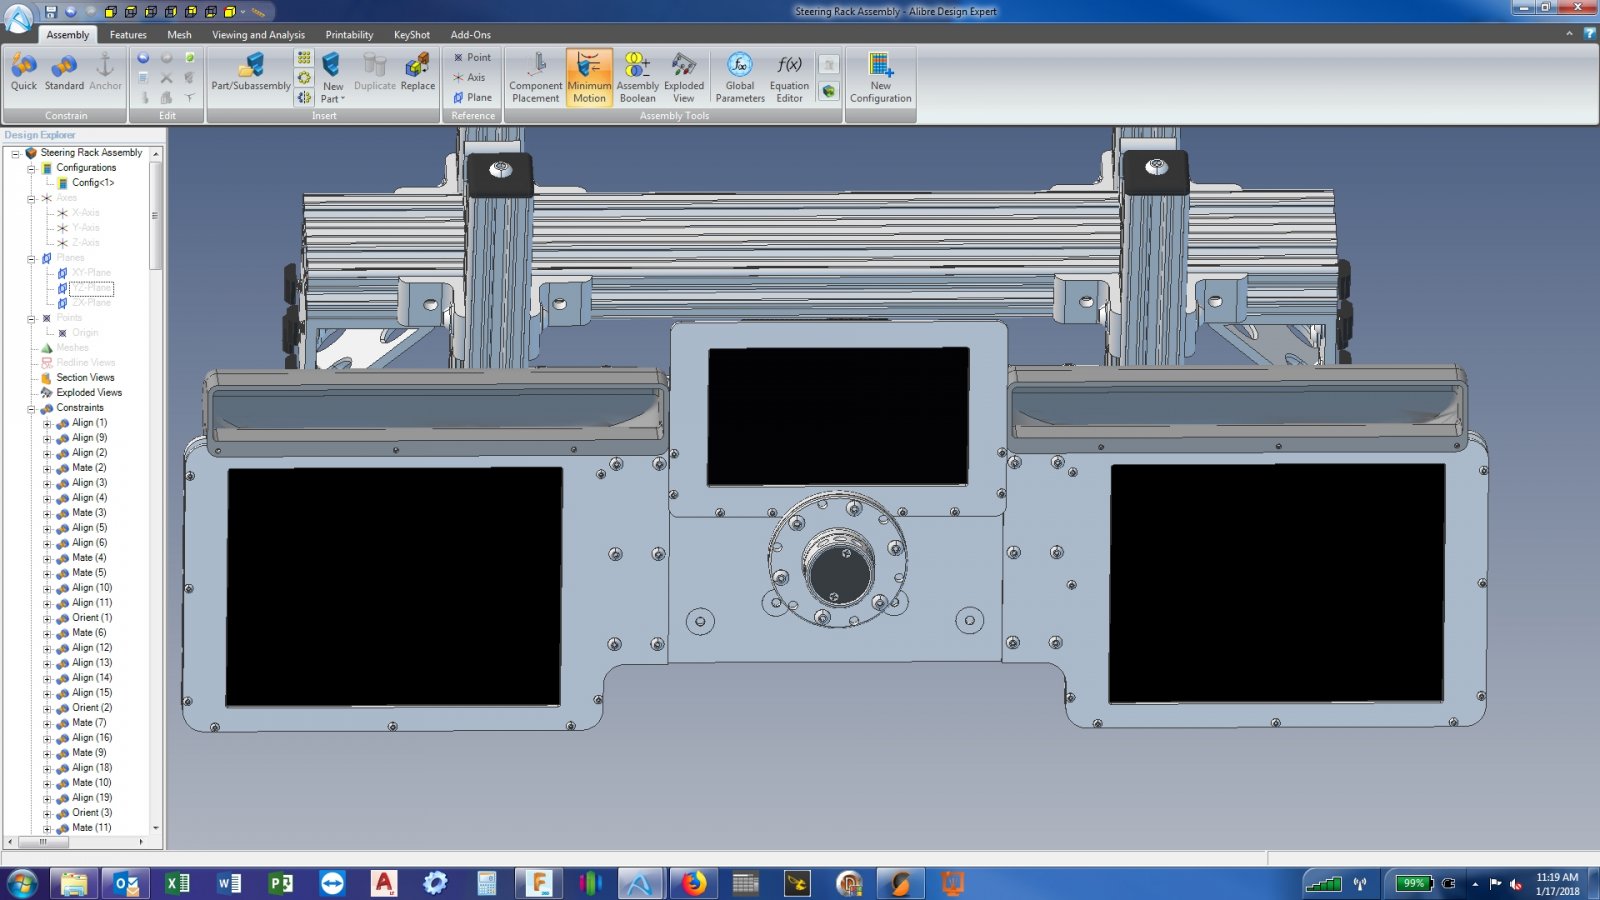Open the Viewing and Analysis tab
1600x900 pixels.
pos(258,35)
